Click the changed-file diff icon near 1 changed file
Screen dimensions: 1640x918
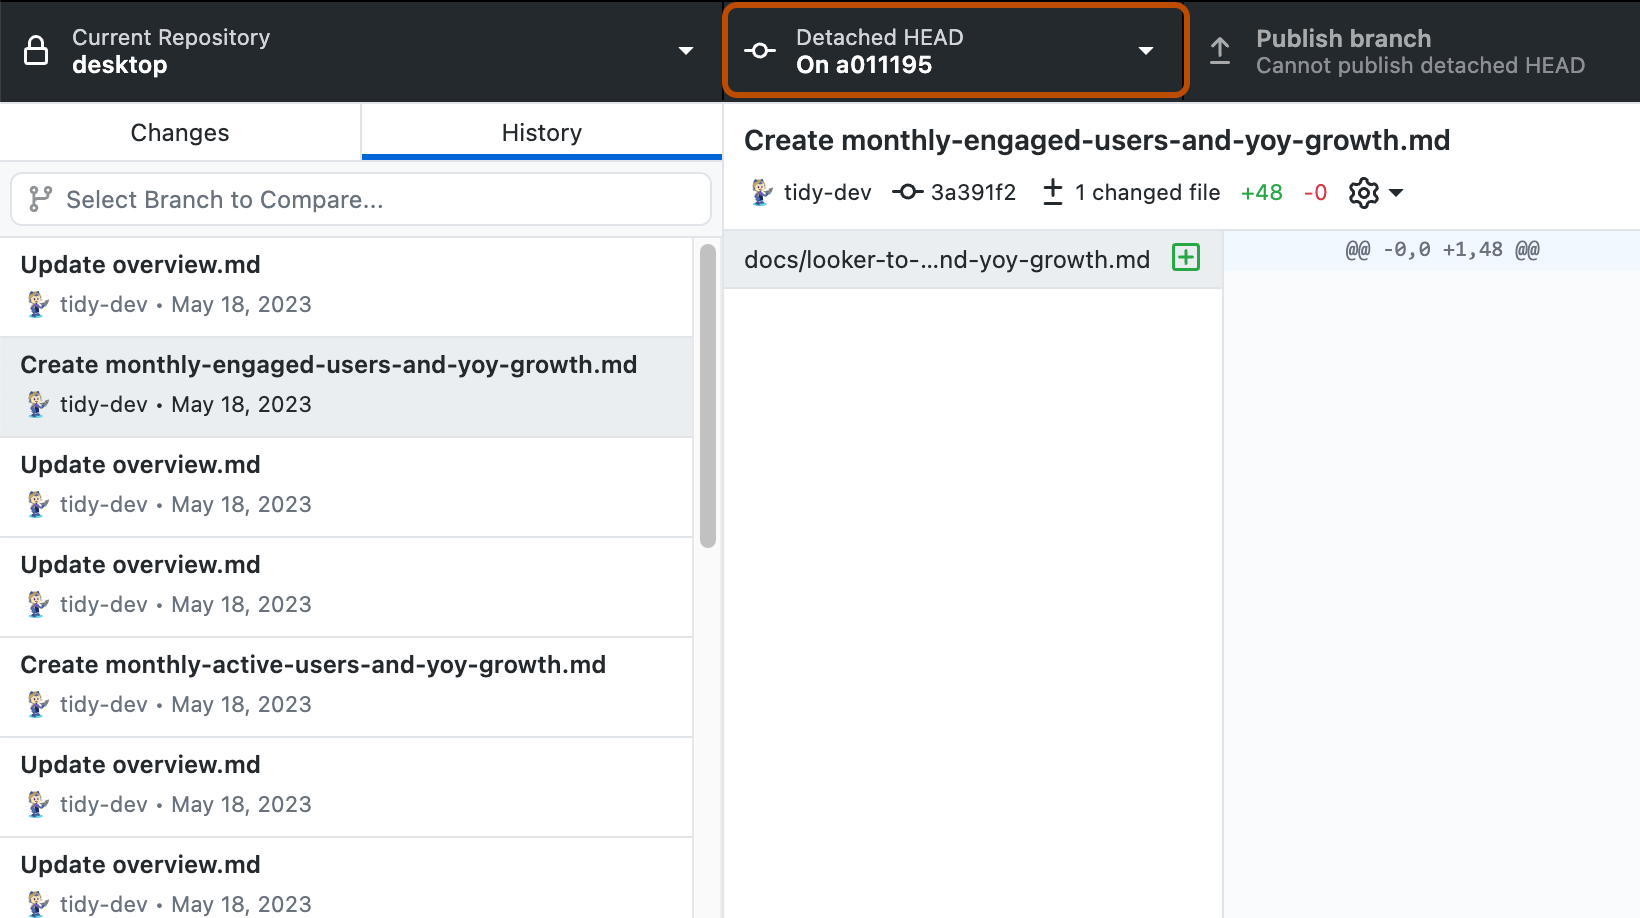pyautogui.click(x=1052, y=192)
